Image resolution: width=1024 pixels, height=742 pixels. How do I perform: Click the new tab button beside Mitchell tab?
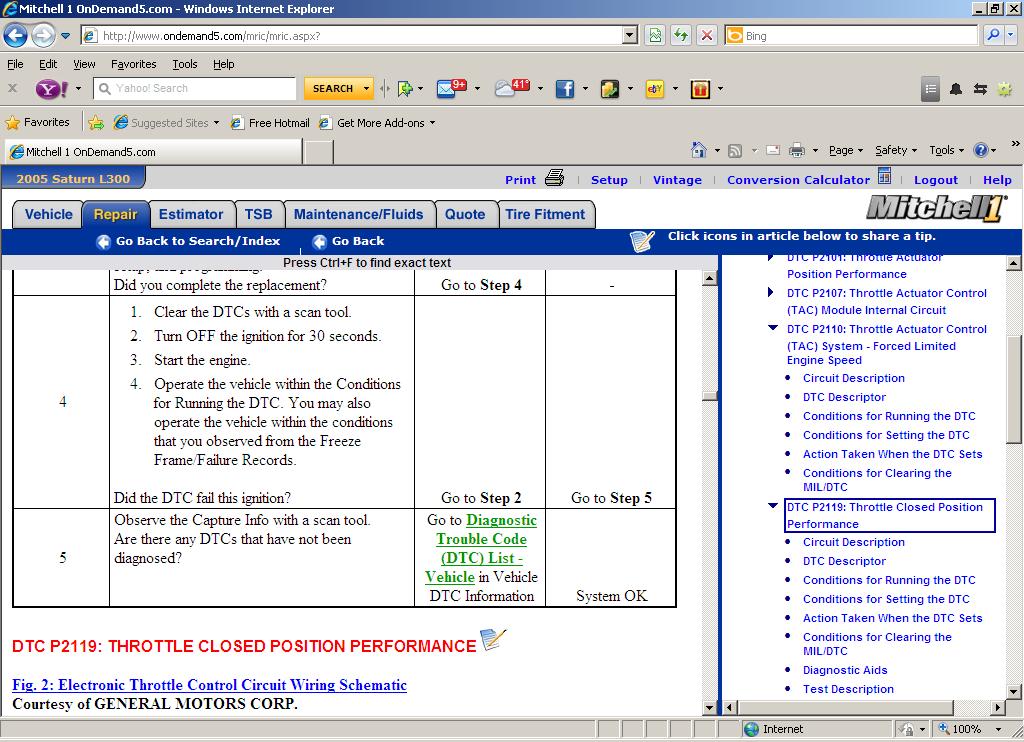point(319,152)
